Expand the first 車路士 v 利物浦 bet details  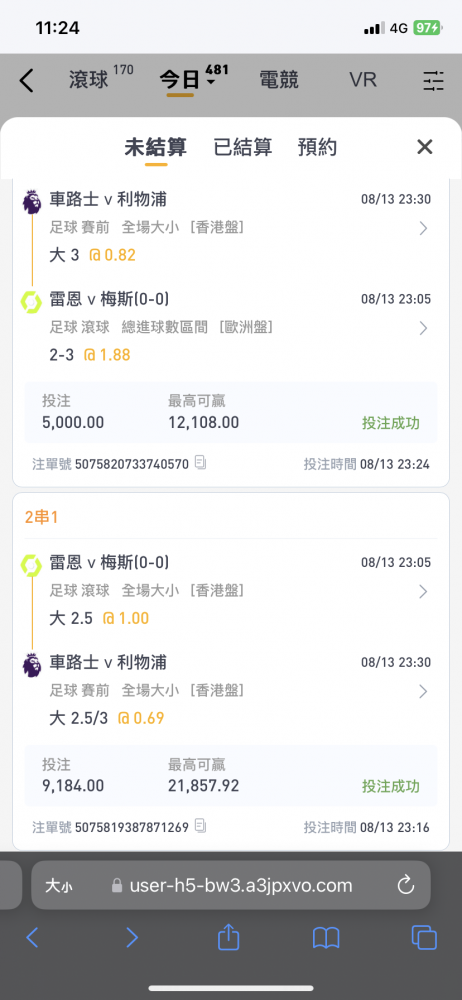click(423, 228)
